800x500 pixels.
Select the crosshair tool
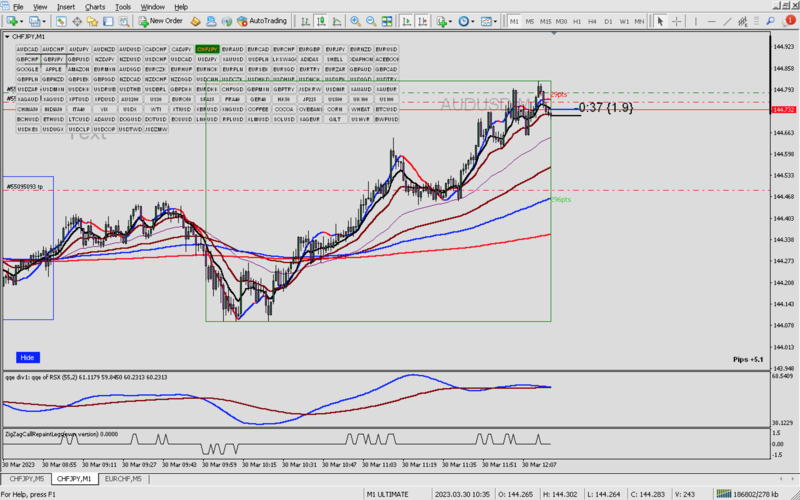(677, 21)
